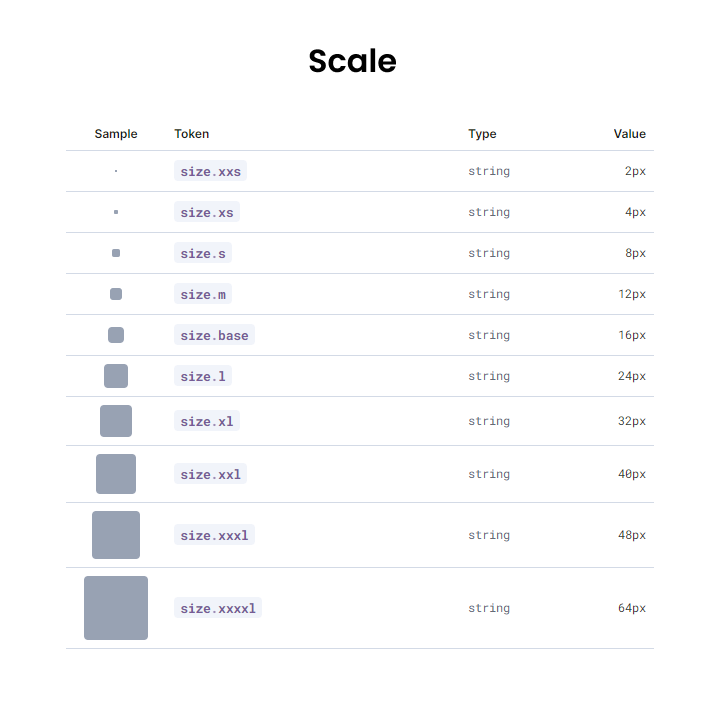The image size is (705, 703).
Task: Click the Token column header
Action: click(192, 134)
